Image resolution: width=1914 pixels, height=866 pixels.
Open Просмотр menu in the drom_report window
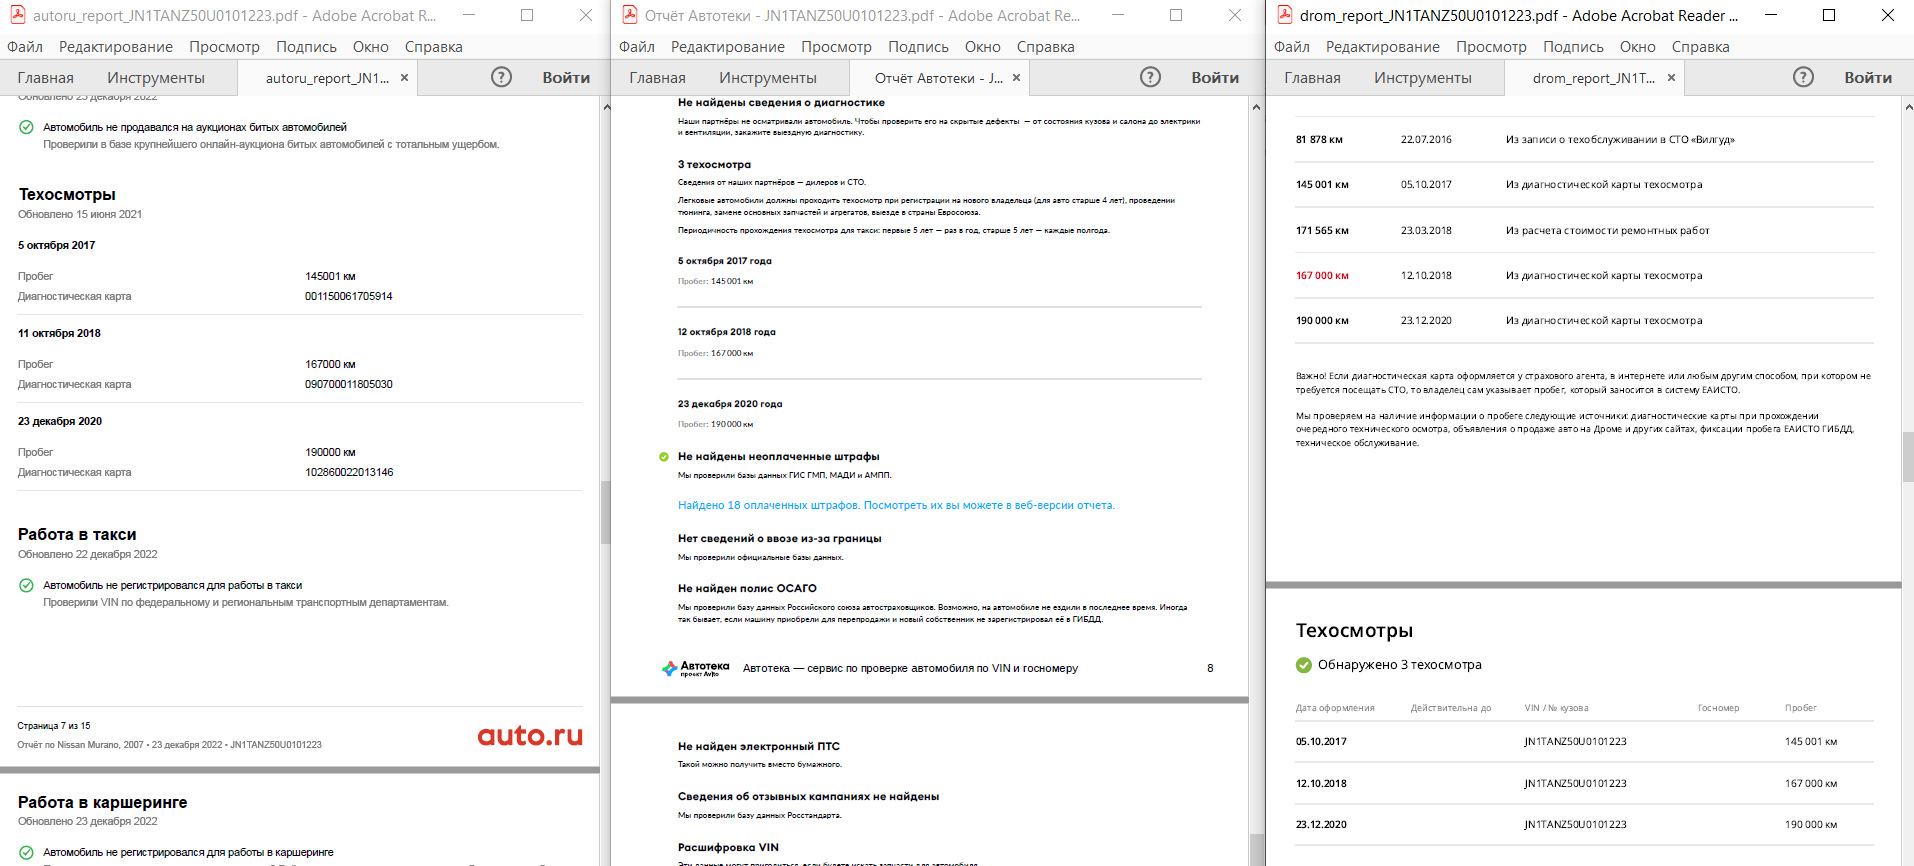click(1491, 47)
